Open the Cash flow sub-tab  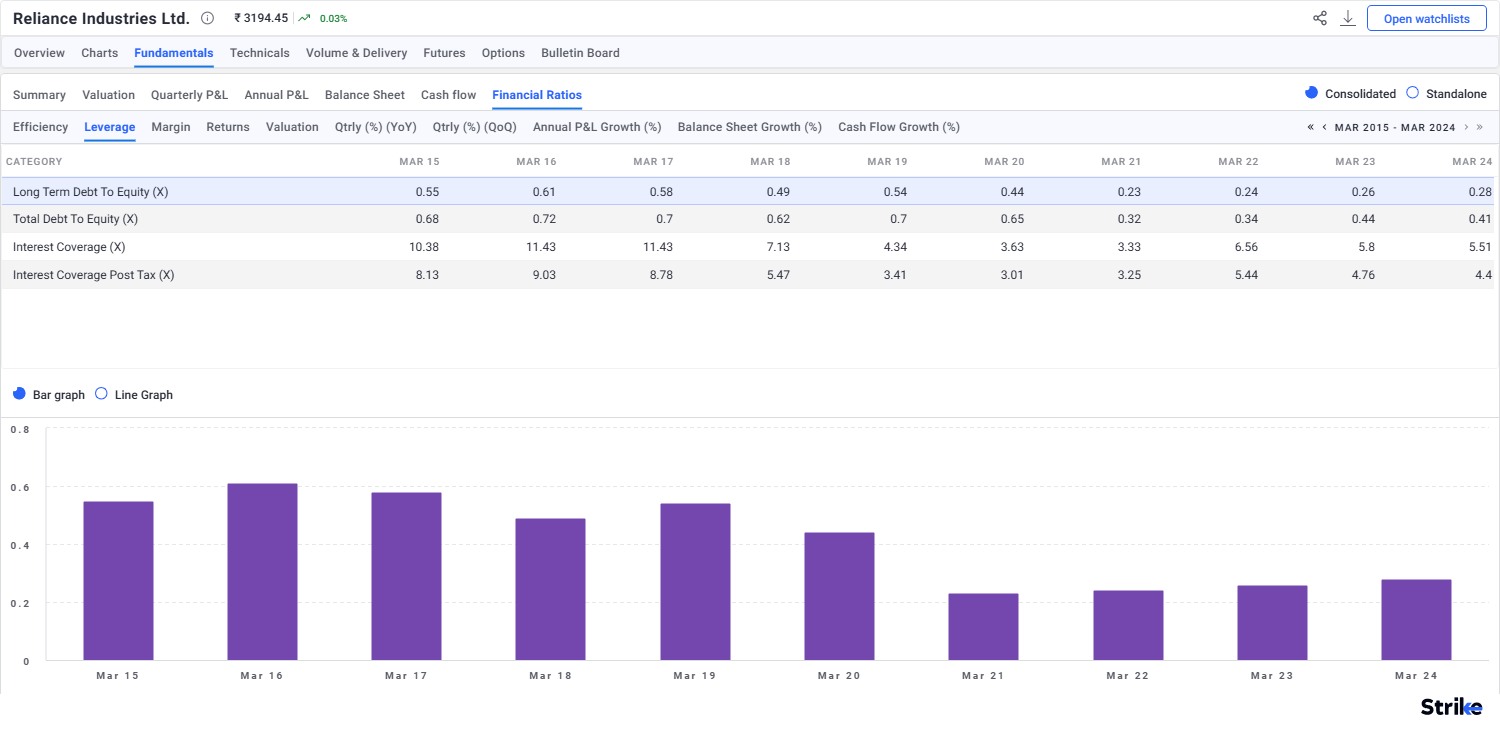448,95
